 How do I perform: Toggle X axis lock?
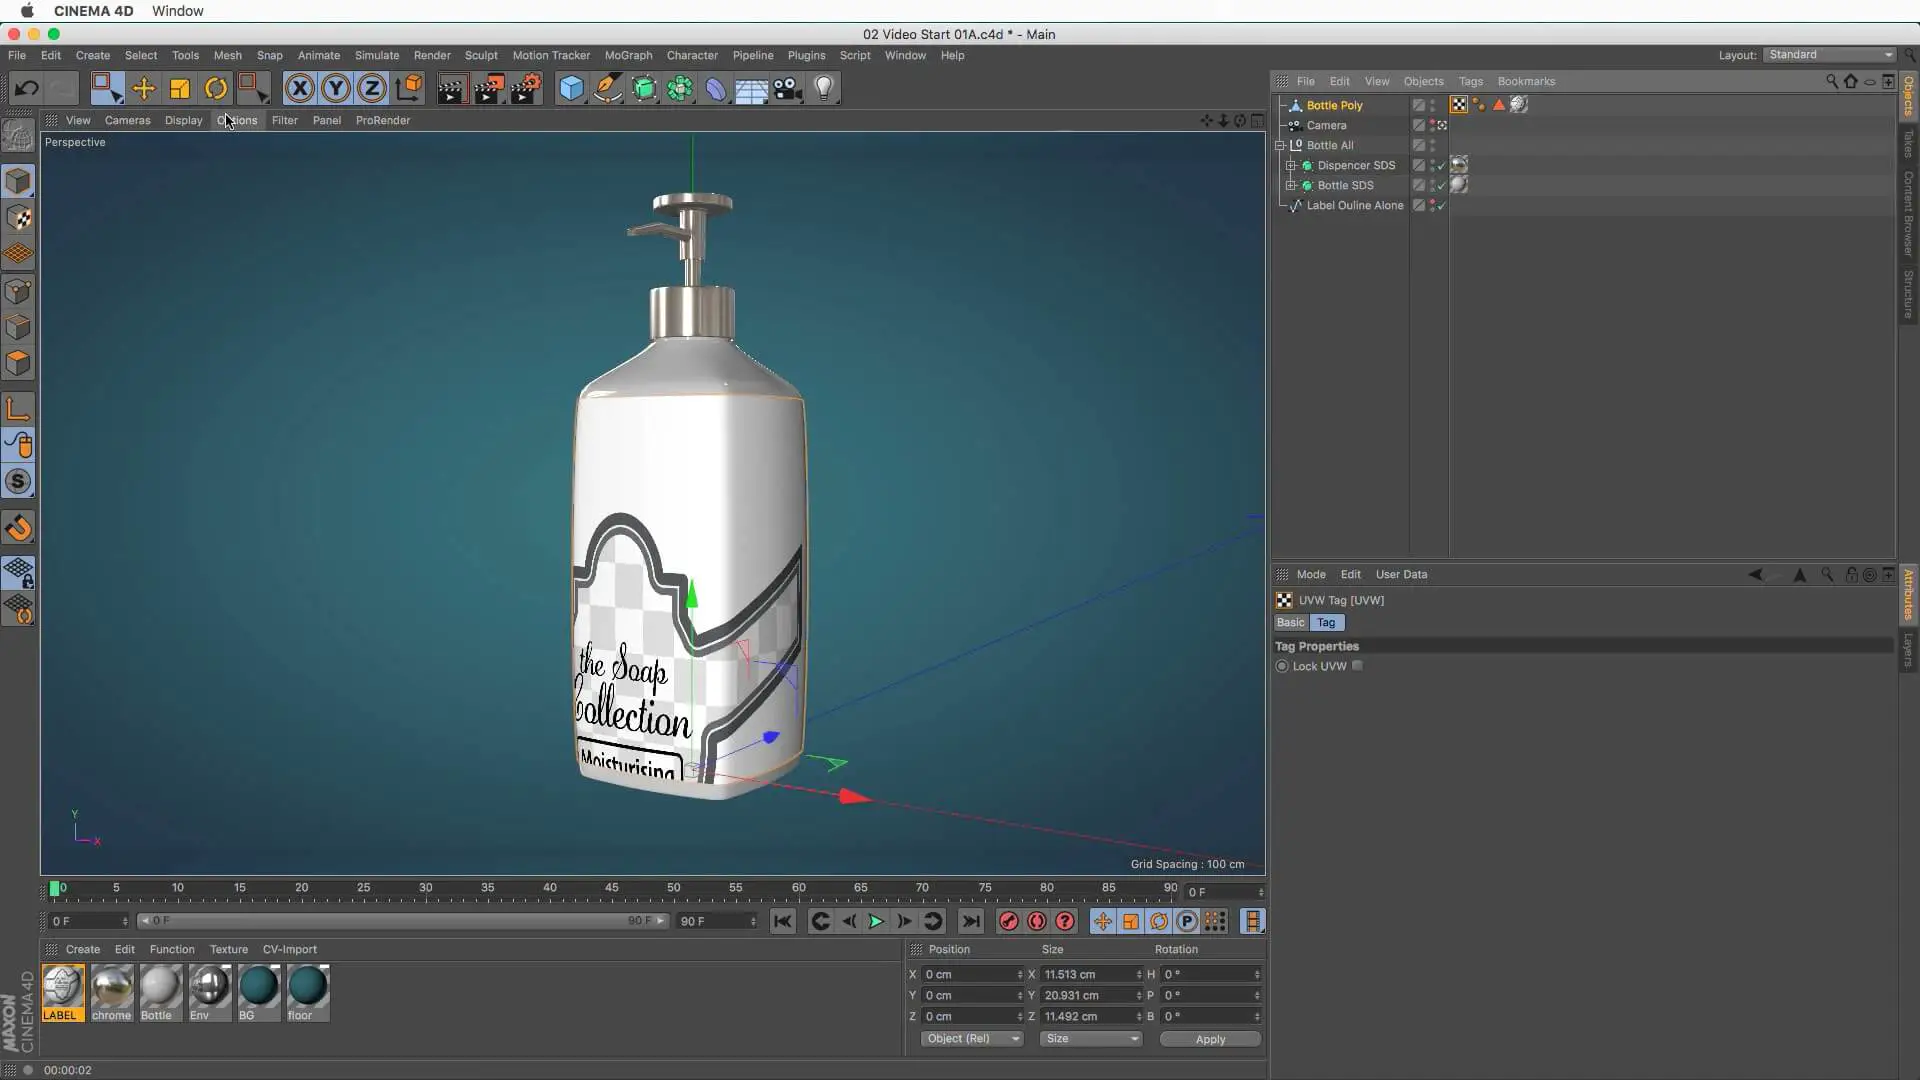[x=299, y=88]
